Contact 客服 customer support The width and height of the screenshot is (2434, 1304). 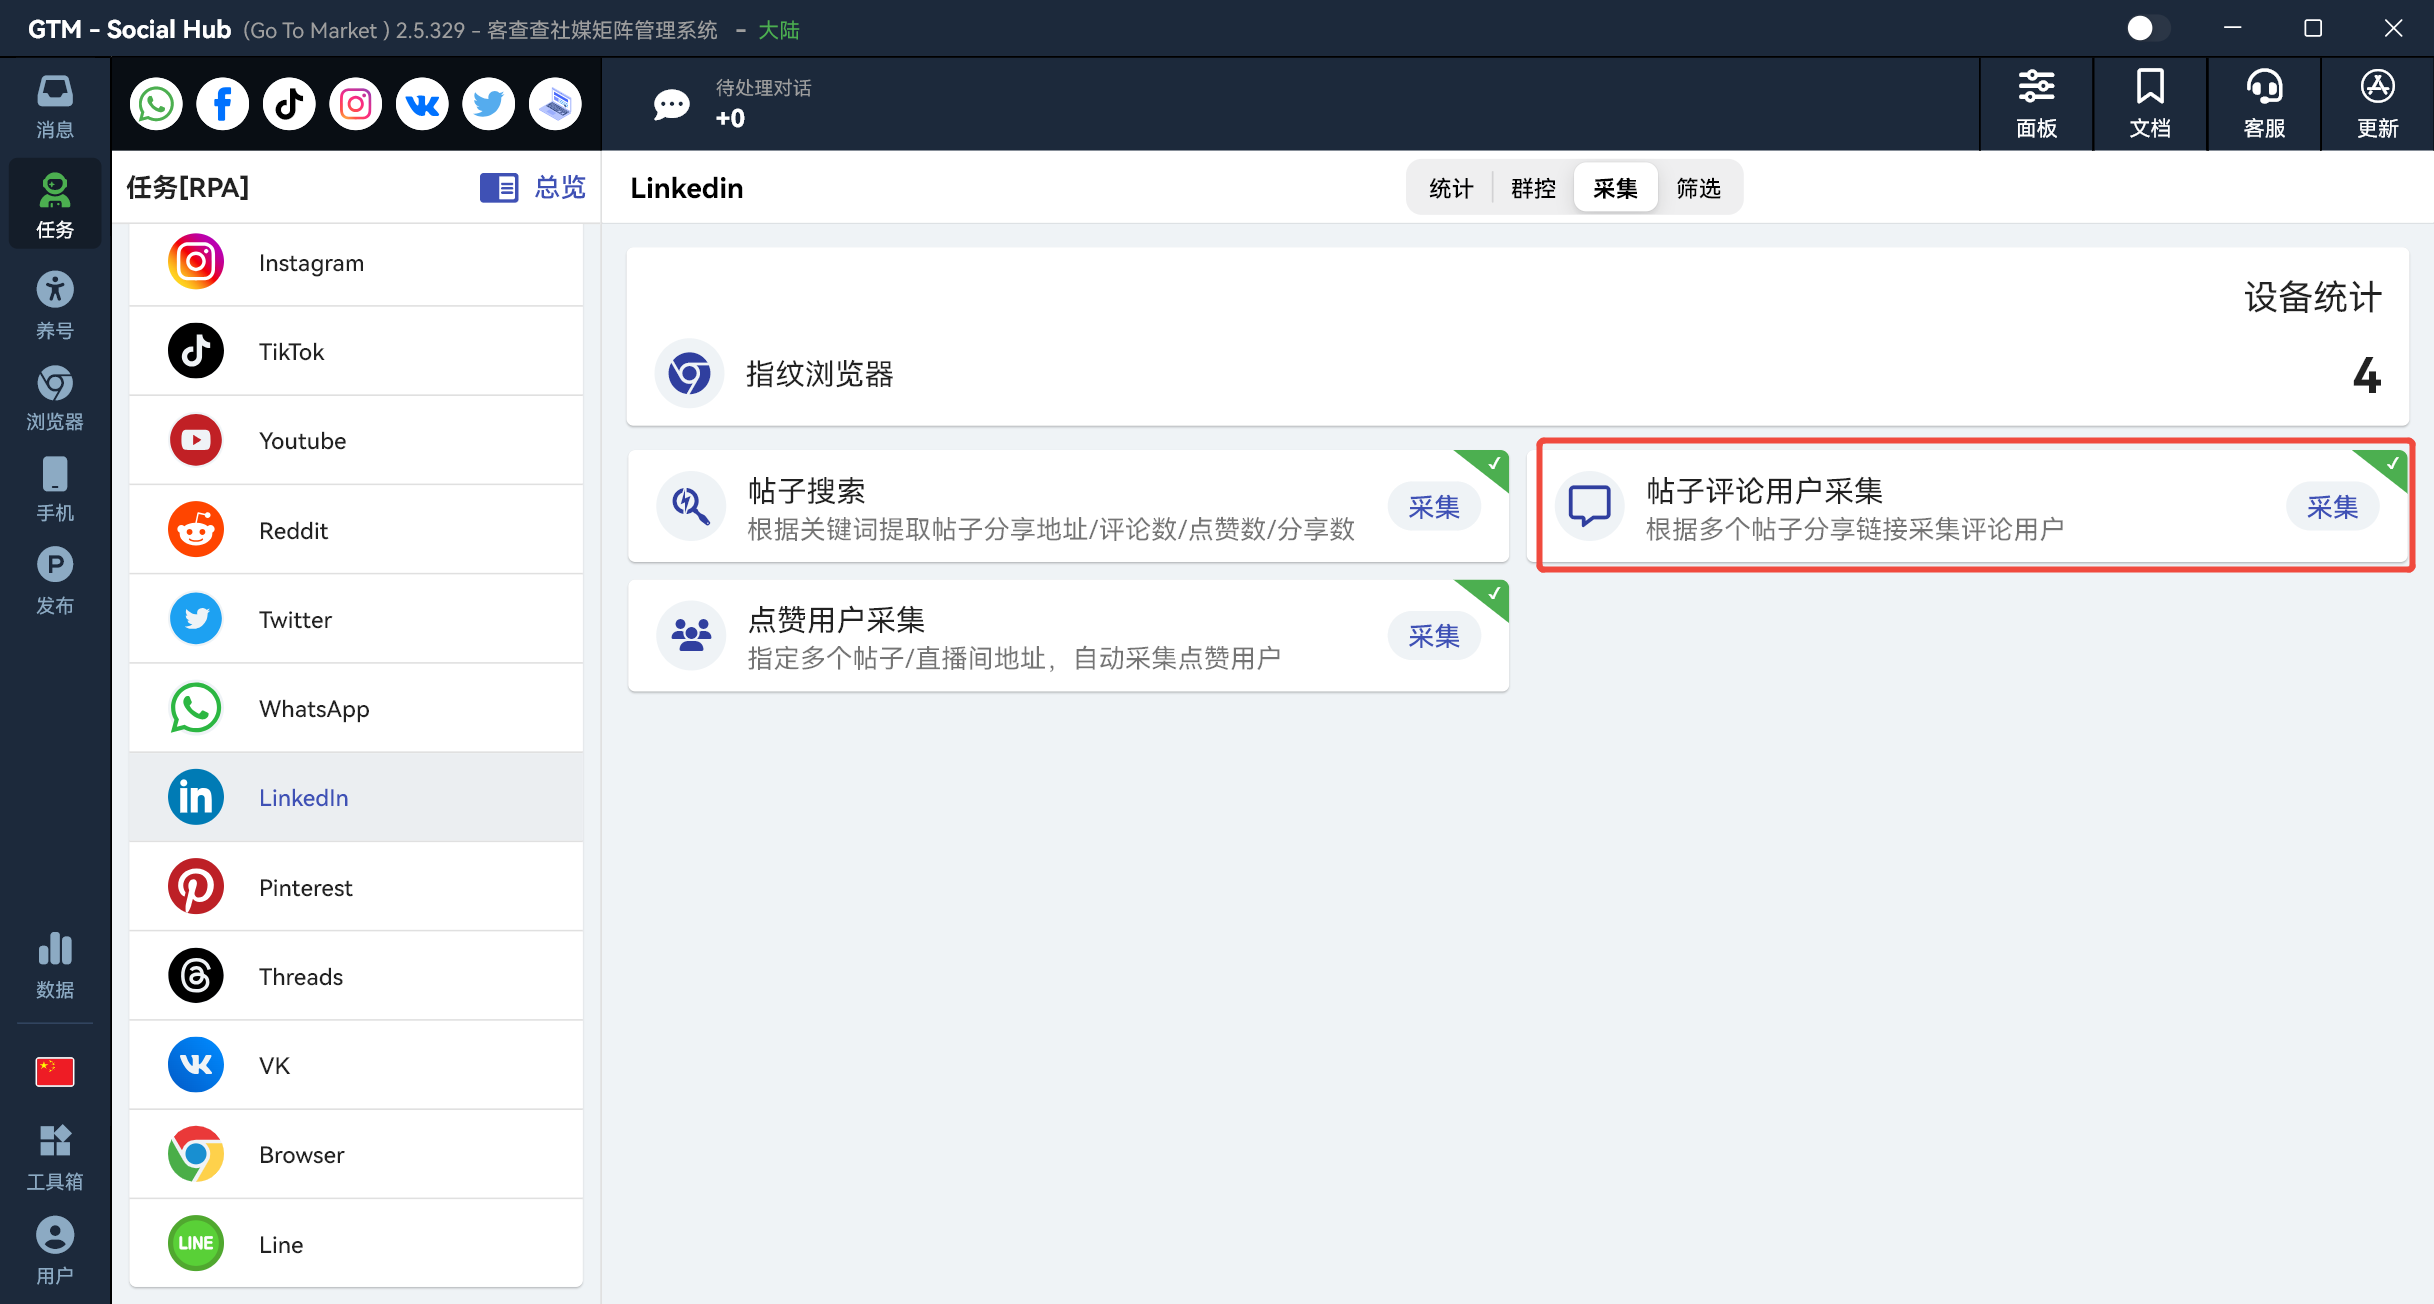(x=2264, y=104)
